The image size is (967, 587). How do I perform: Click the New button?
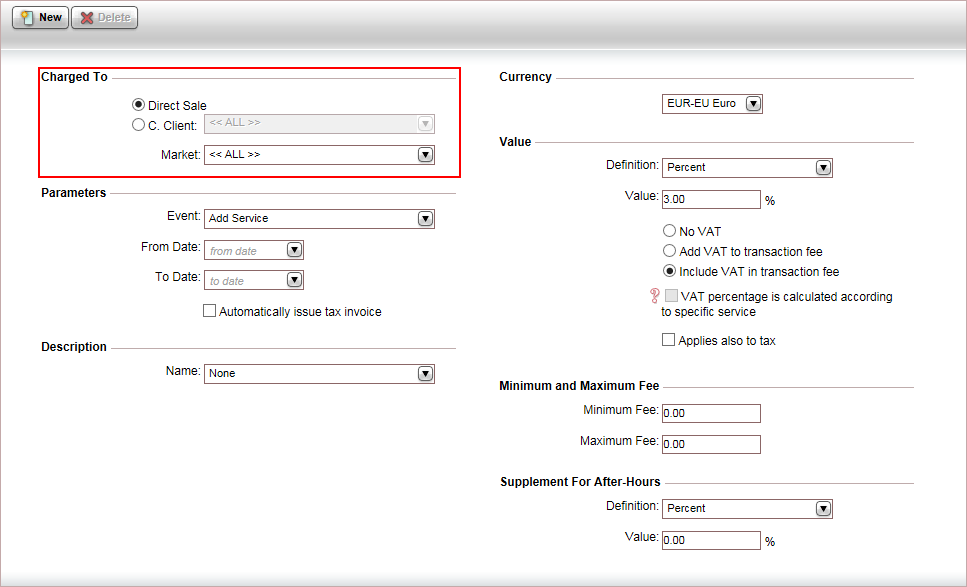coord(40,17)
